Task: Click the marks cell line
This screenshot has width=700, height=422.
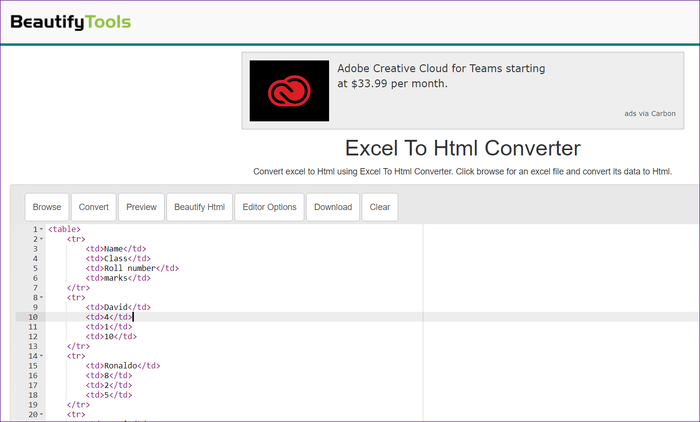Action: 118,278
